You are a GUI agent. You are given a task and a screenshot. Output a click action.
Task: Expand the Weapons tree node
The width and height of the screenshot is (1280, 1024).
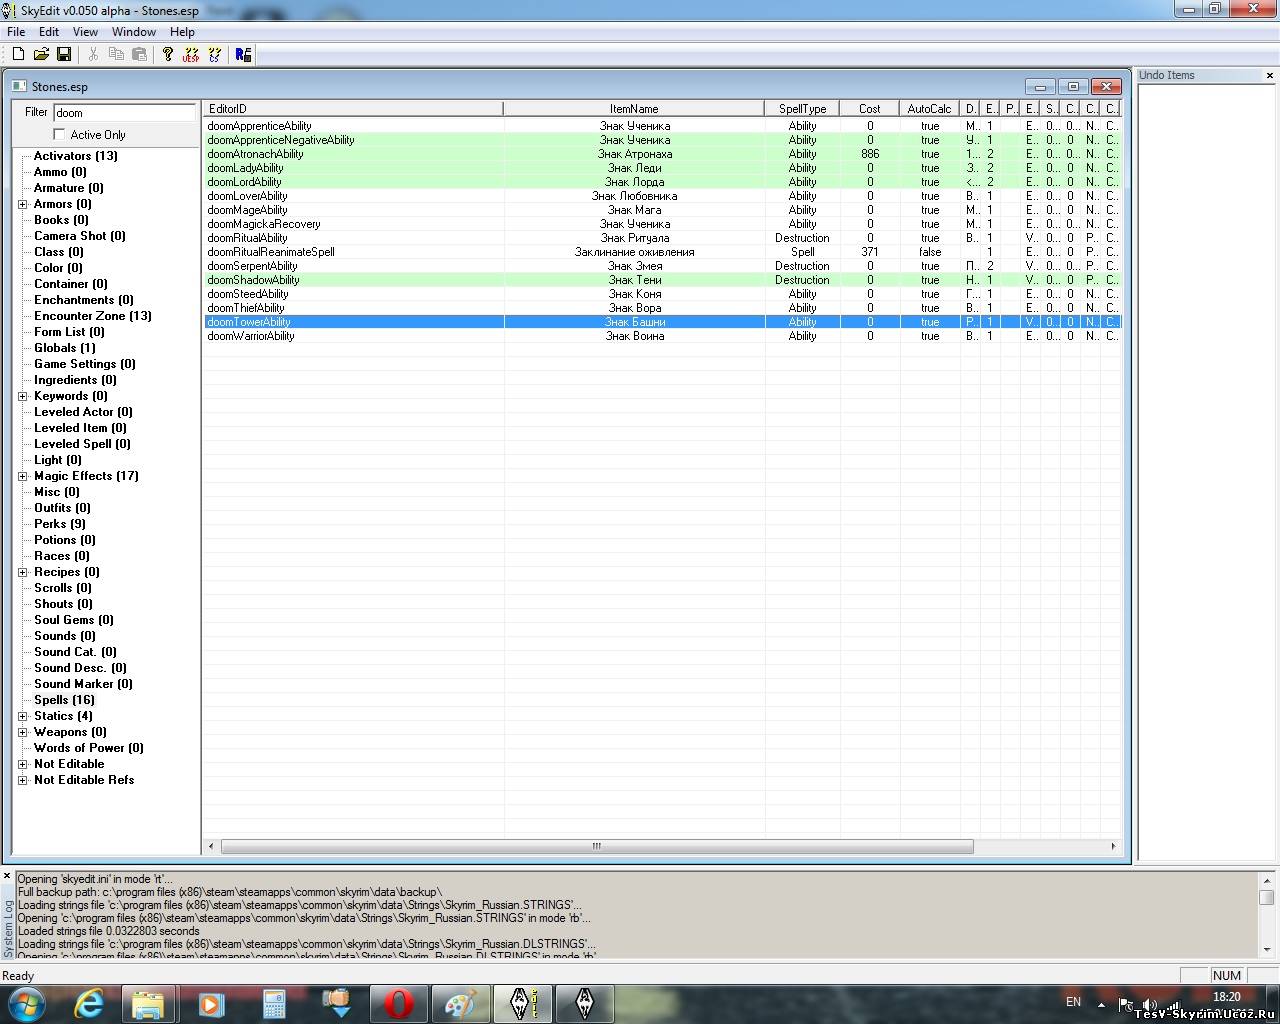click(22, 732)
